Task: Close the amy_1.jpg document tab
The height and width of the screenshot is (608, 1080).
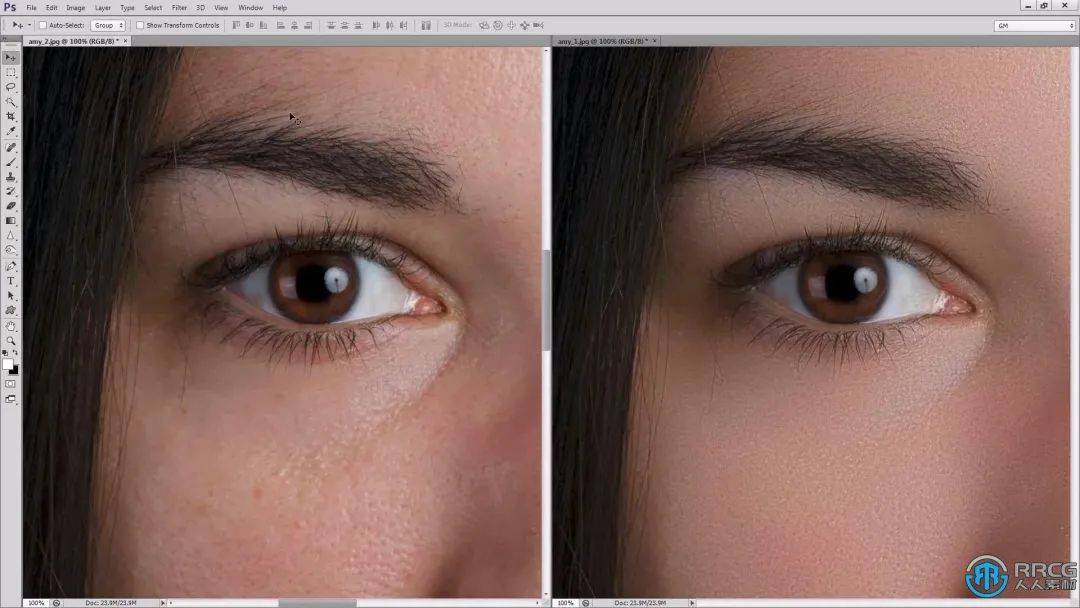Action: tap(647, 41)
